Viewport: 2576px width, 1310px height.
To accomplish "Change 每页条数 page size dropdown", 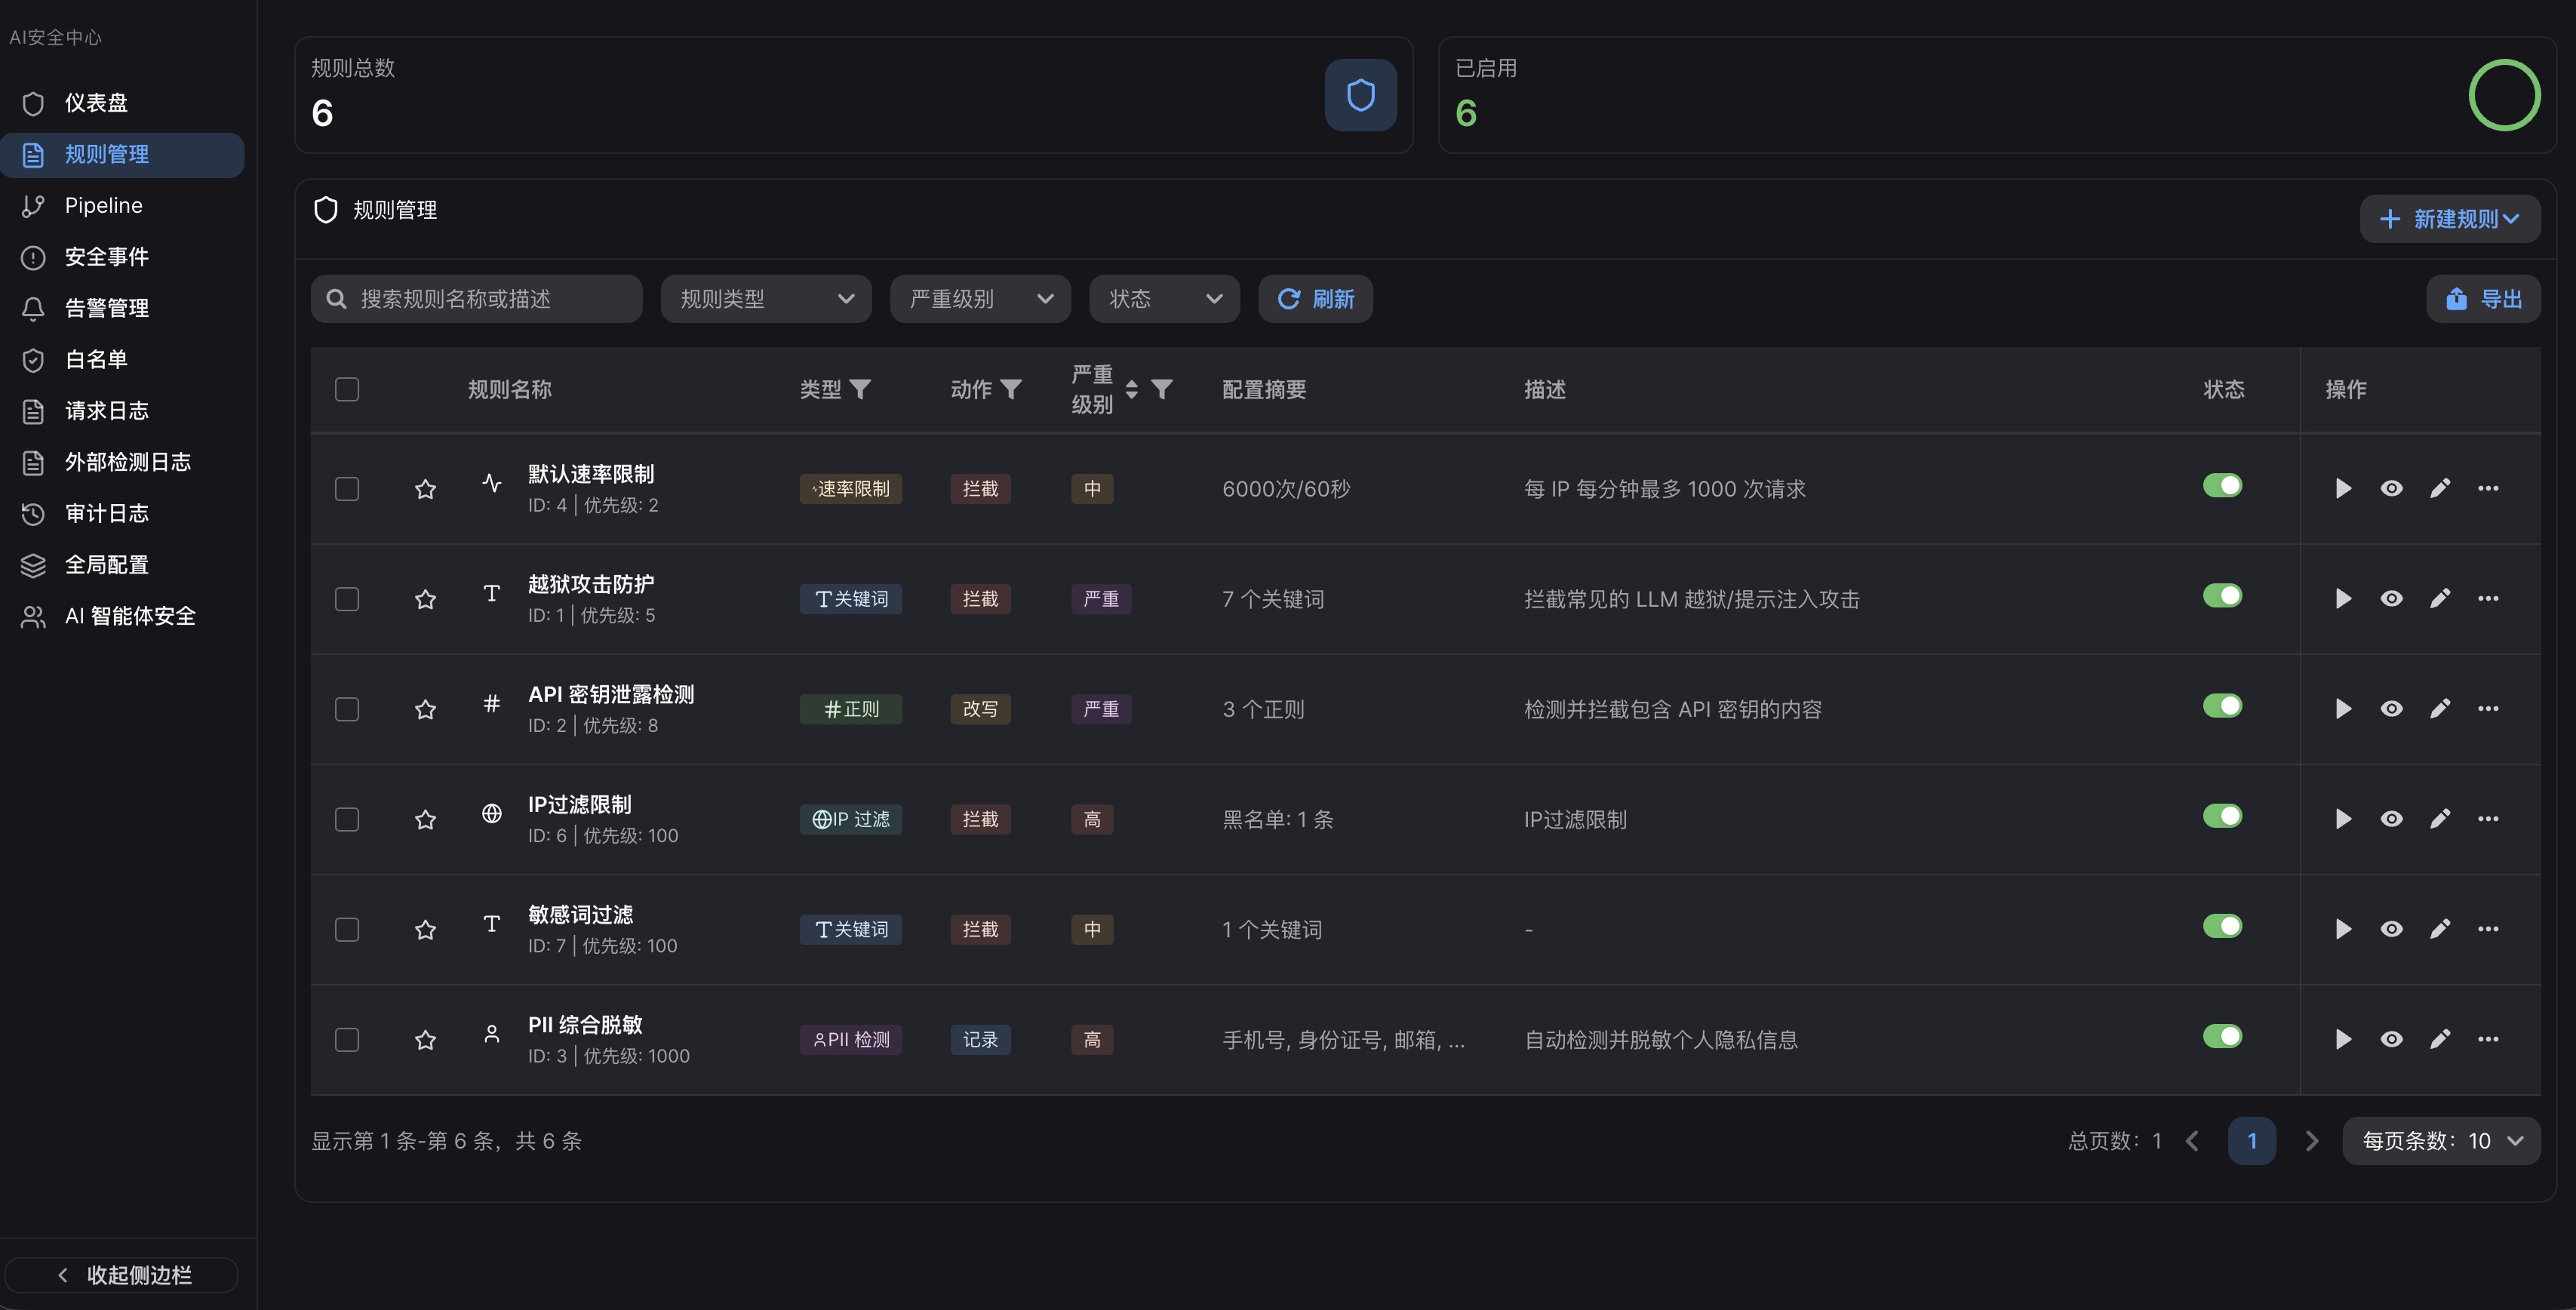I will [x=2440, y=1140].
